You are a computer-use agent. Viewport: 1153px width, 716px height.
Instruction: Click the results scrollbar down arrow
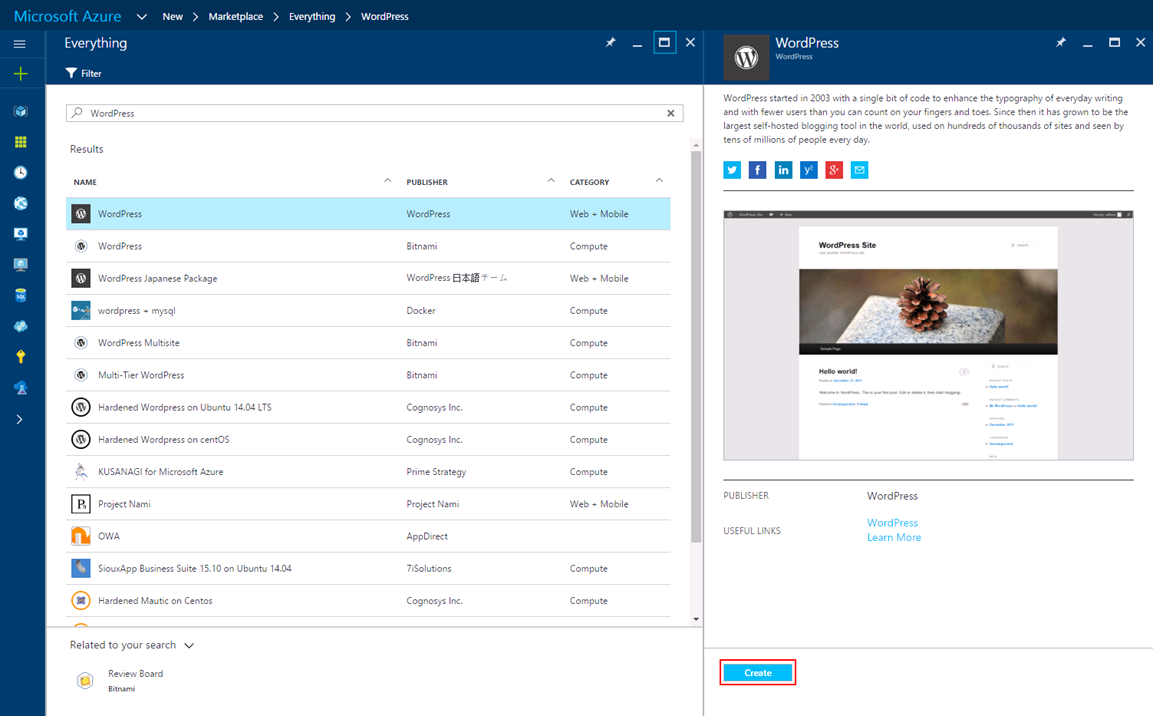tap(696, 619)
